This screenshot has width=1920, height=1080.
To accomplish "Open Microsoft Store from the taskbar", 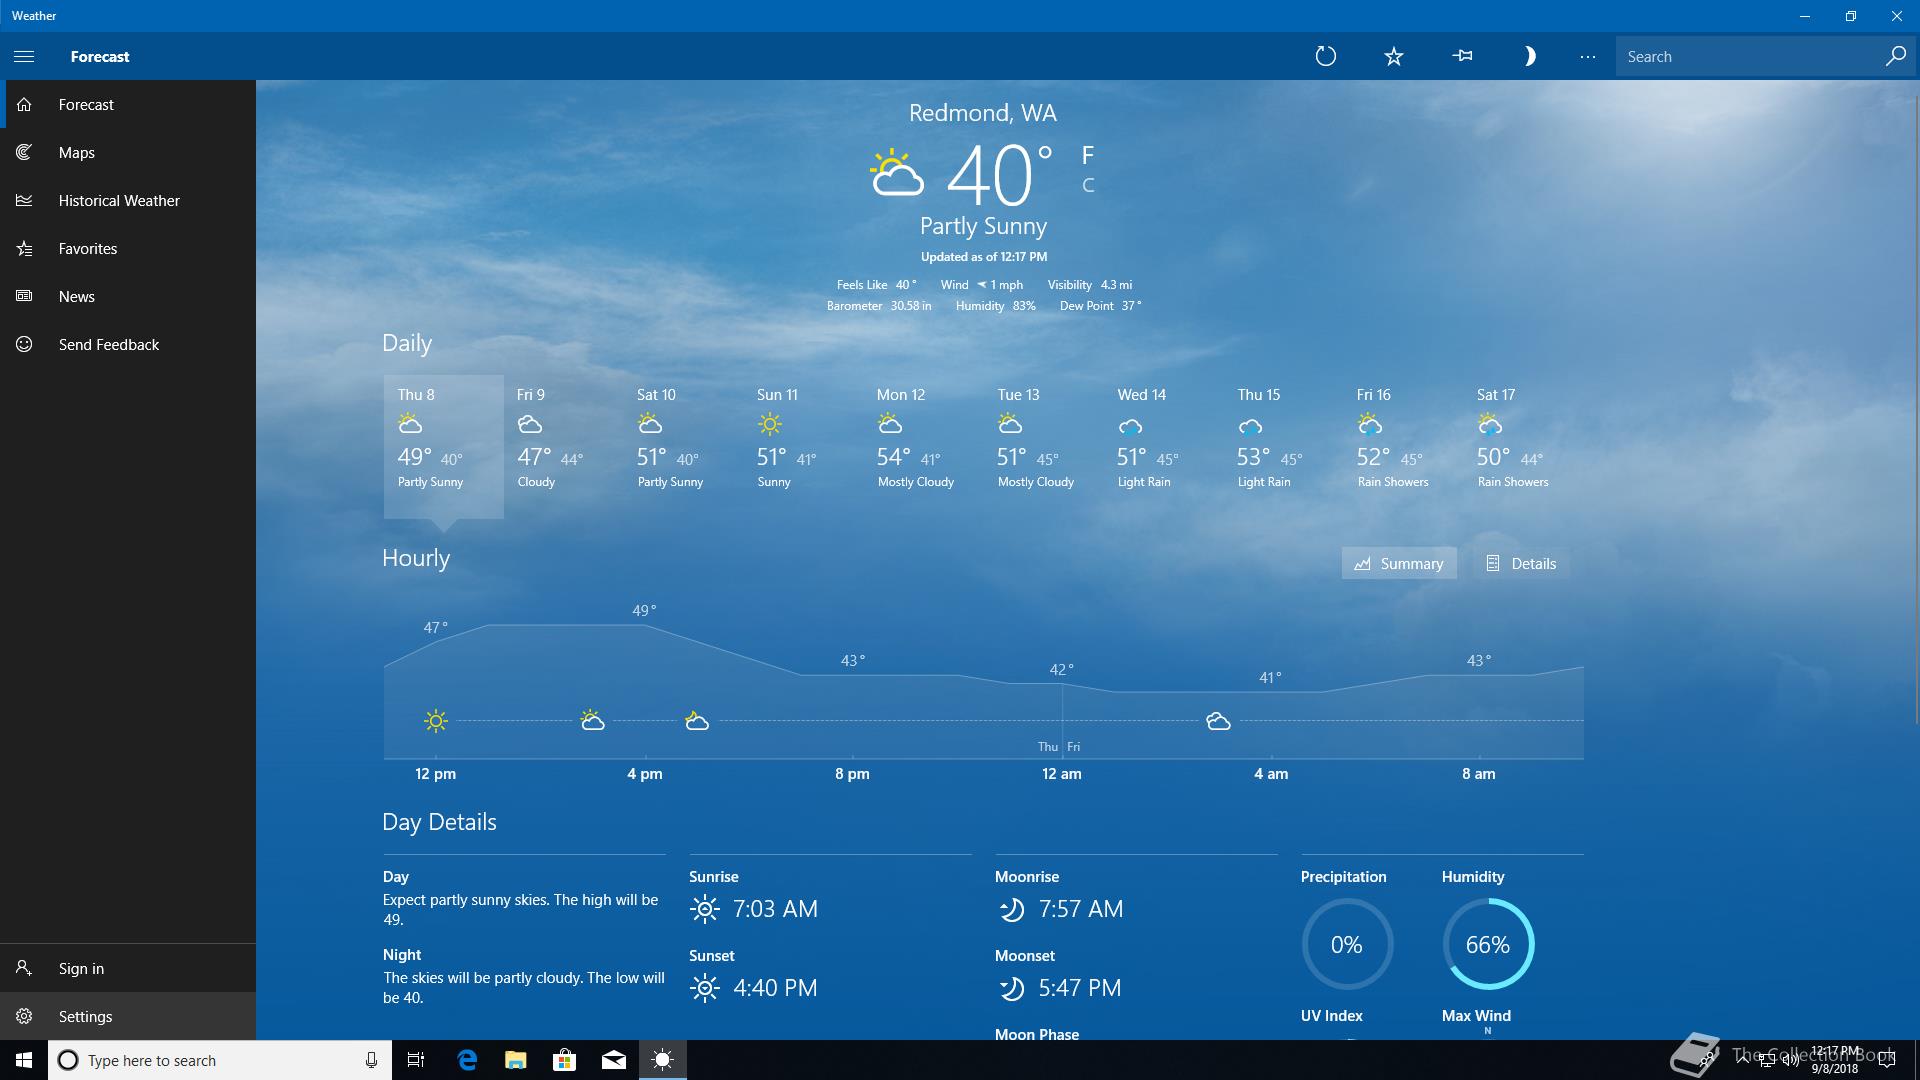I will click(565, 1060).
